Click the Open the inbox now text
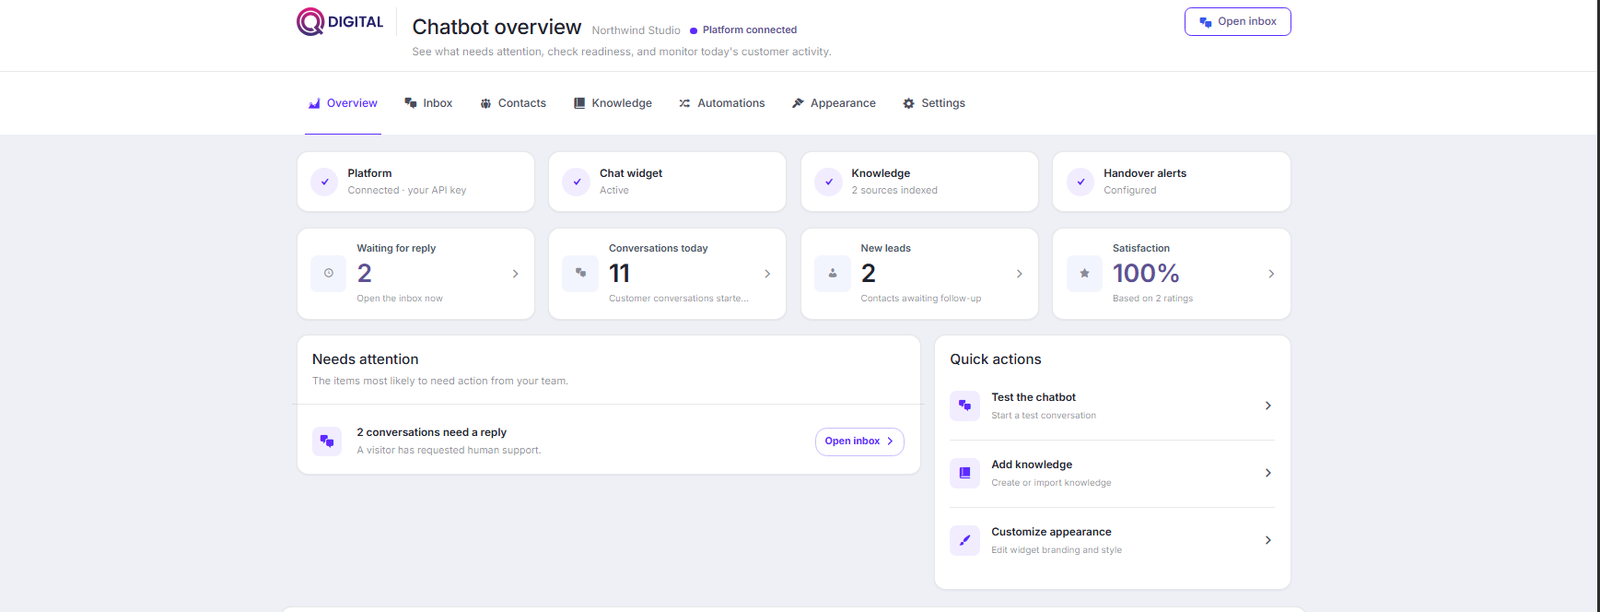This screenshot has width=1600, height=612. [x=400, y=298]
